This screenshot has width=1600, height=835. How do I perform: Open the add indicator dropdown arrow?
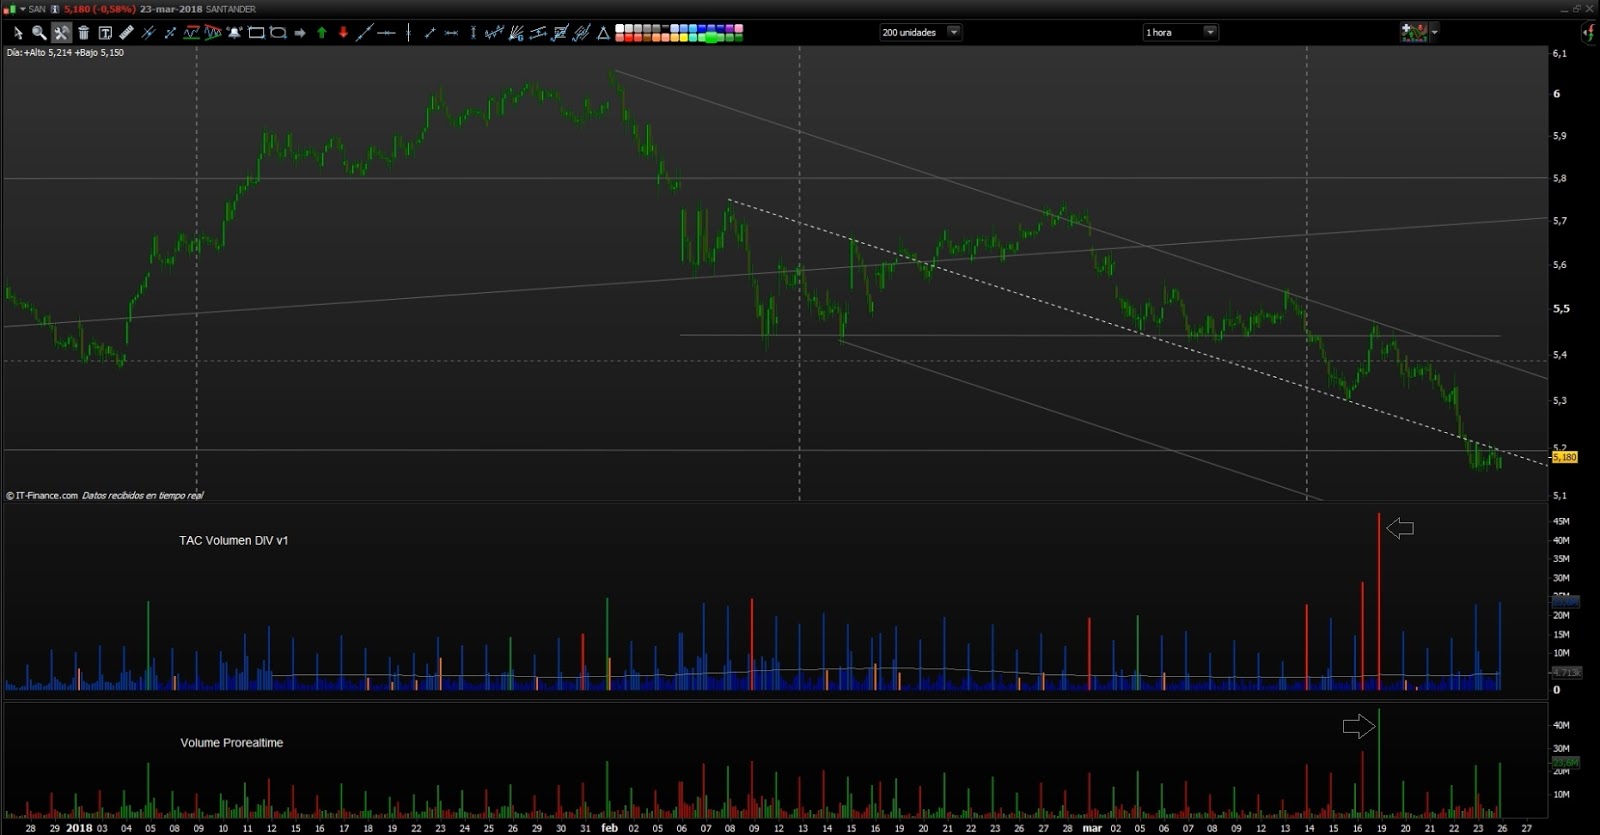[1434, 33]
